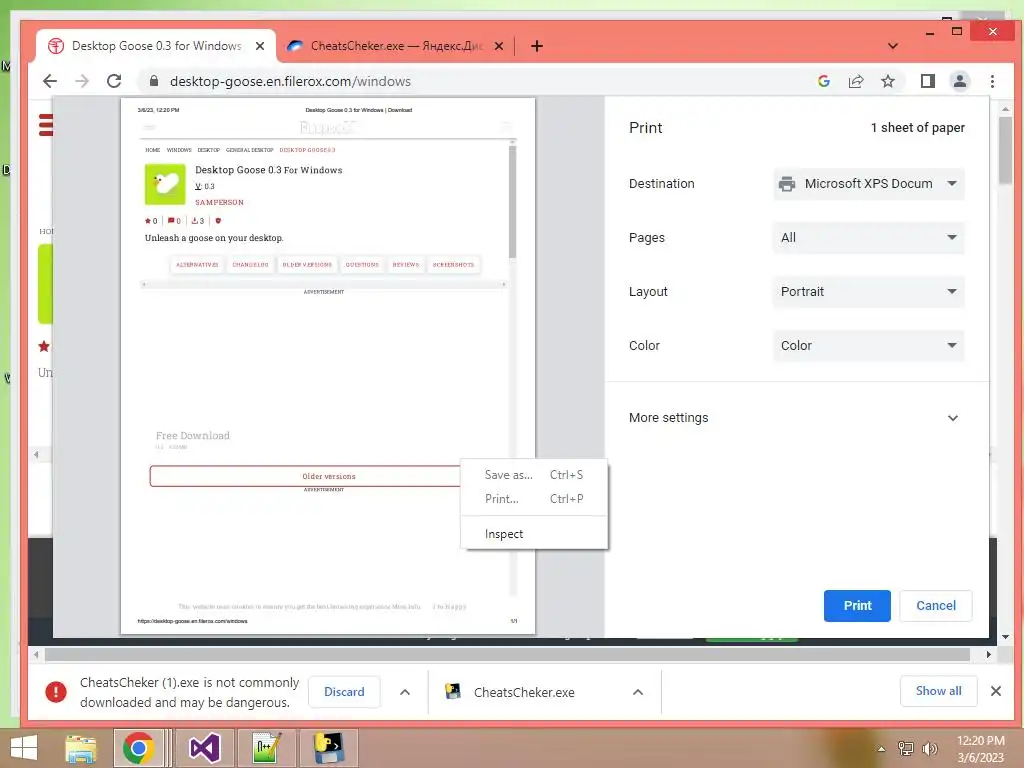The height and width of the screenshot is (768, 1024).
Task: Reload the current page
Action: [114, 81]
